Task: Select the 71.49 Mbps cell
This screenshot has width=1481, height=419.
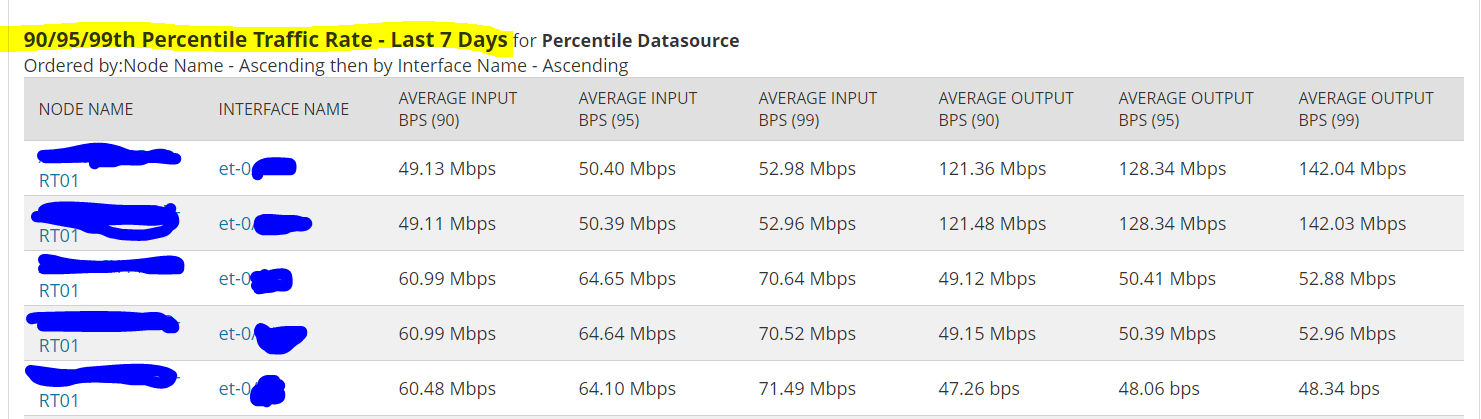Action: click(807, 389)
